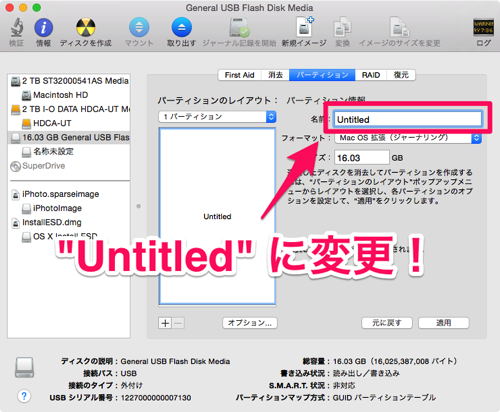
Task: Open the partition layout dropdown
Action: click(217, 117)
